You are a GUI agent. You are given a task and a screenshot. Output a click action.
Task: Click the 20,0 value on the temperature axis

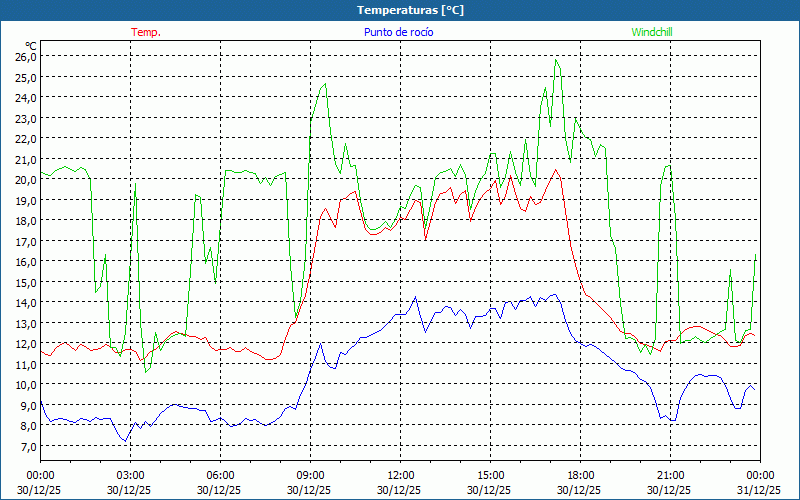tap(26, 179)
